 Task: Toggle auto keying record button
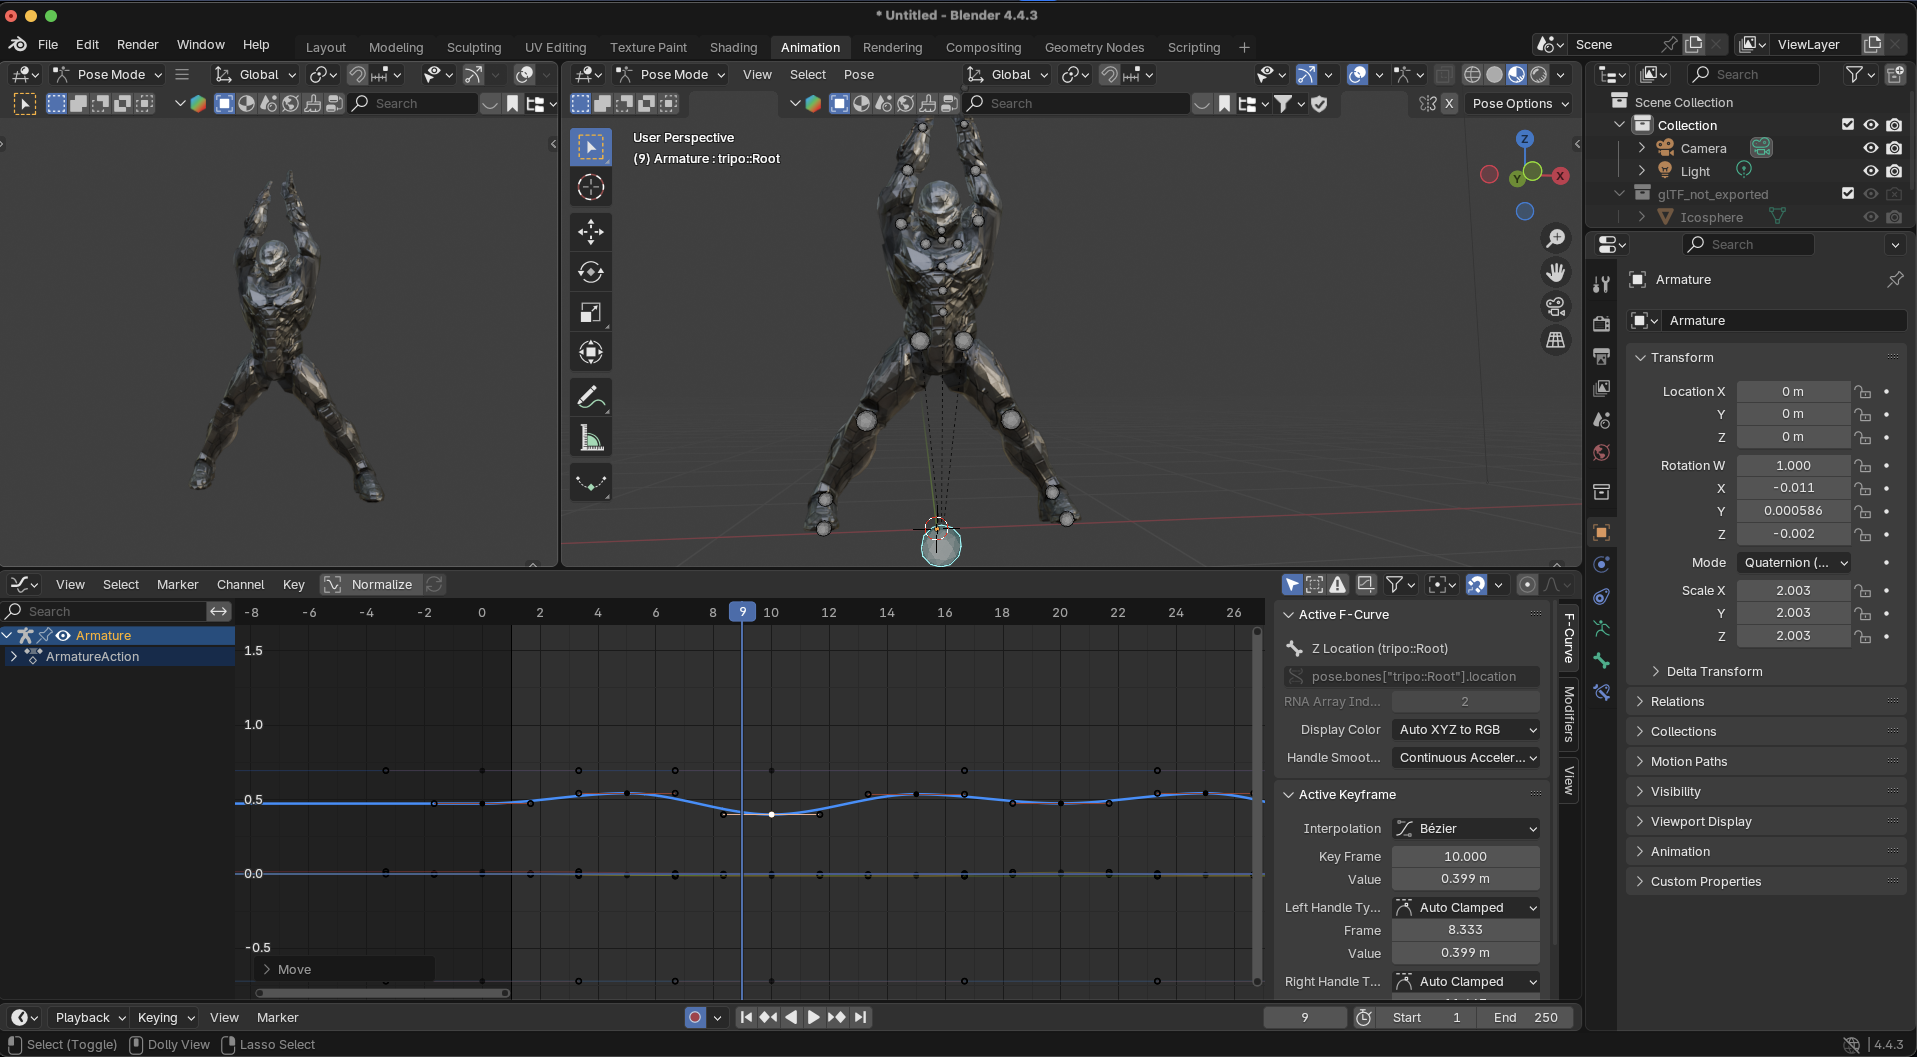point(695,1017)
